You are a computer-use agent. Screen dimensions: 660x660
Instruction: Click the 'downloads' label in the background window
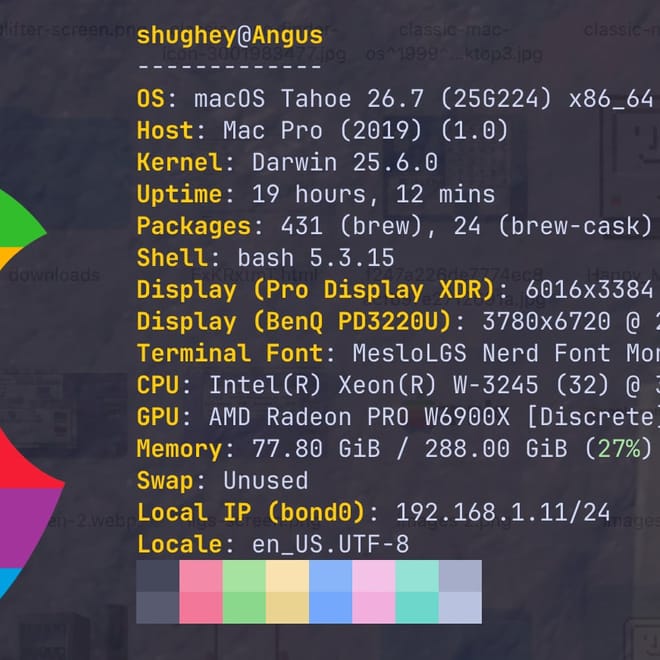pos(54,275)
